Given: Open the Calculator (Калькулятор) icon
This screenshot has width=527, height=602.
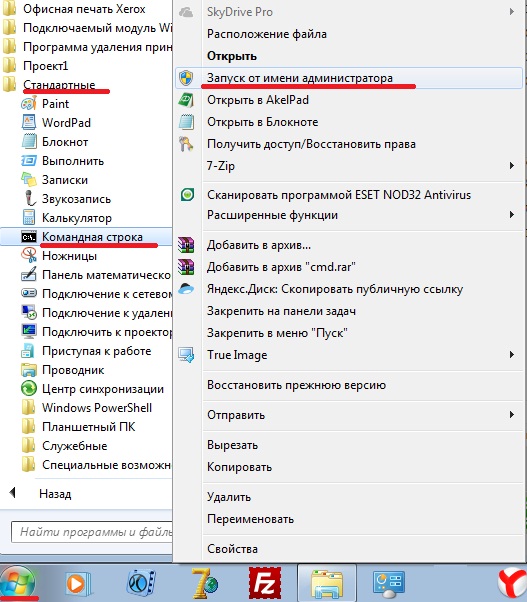Looking at the screenshot, I should (29, 218).
